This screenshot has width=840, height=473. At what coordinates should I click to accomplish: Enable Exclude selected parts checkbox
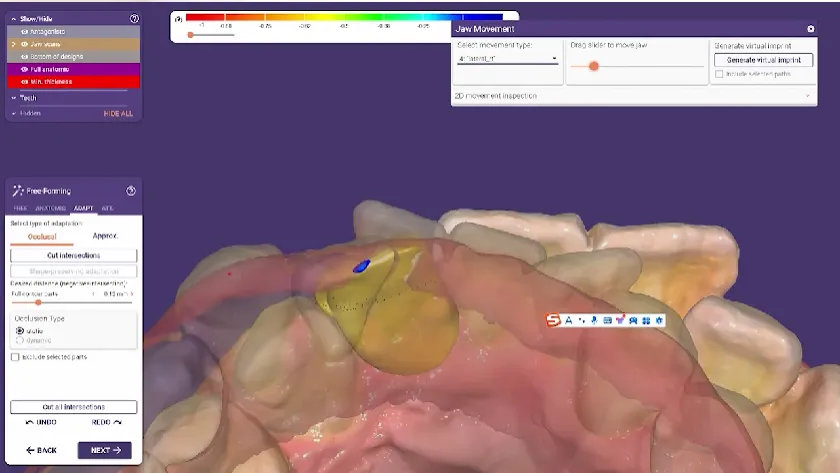14,357
